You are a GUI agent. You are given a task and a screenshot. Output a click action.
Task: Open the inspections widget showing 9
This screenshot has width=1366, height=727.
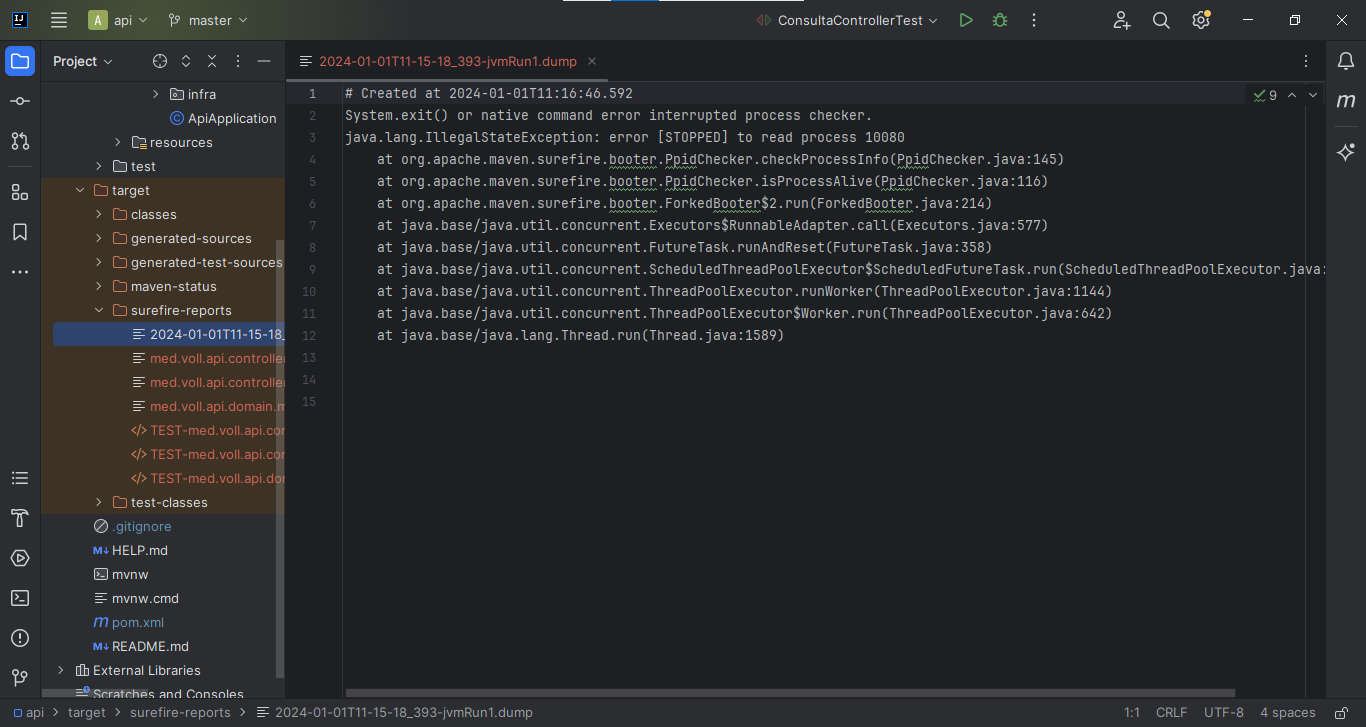[x=1265, y=95]
